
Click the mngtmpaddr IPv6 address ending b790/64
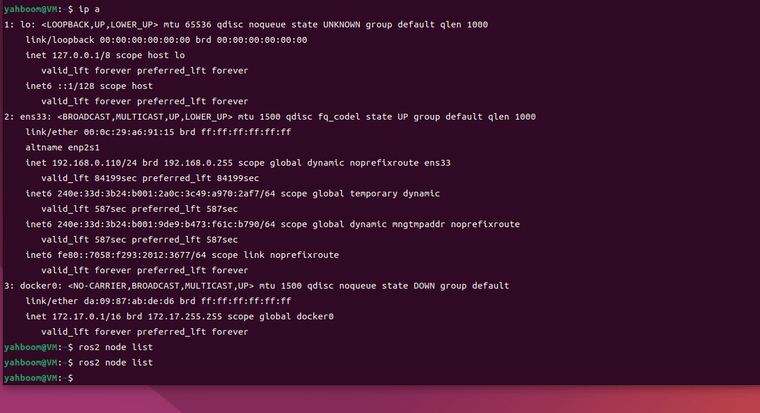(x=166, y=224)
